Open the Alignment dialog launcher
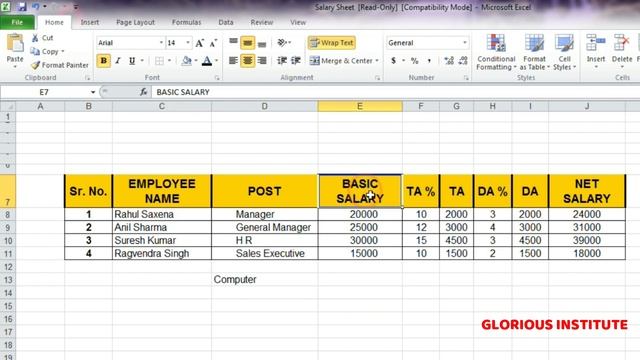The width and height of the screenshot is (640, 360). (377, 78)
